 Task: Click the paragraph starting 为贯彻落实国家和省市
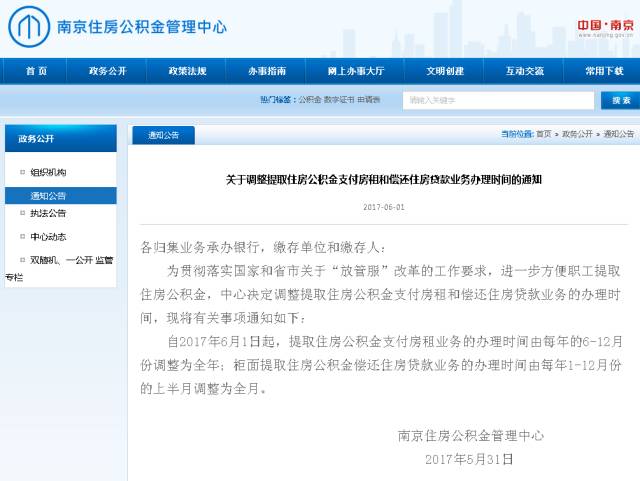click(x=380, y=294)
